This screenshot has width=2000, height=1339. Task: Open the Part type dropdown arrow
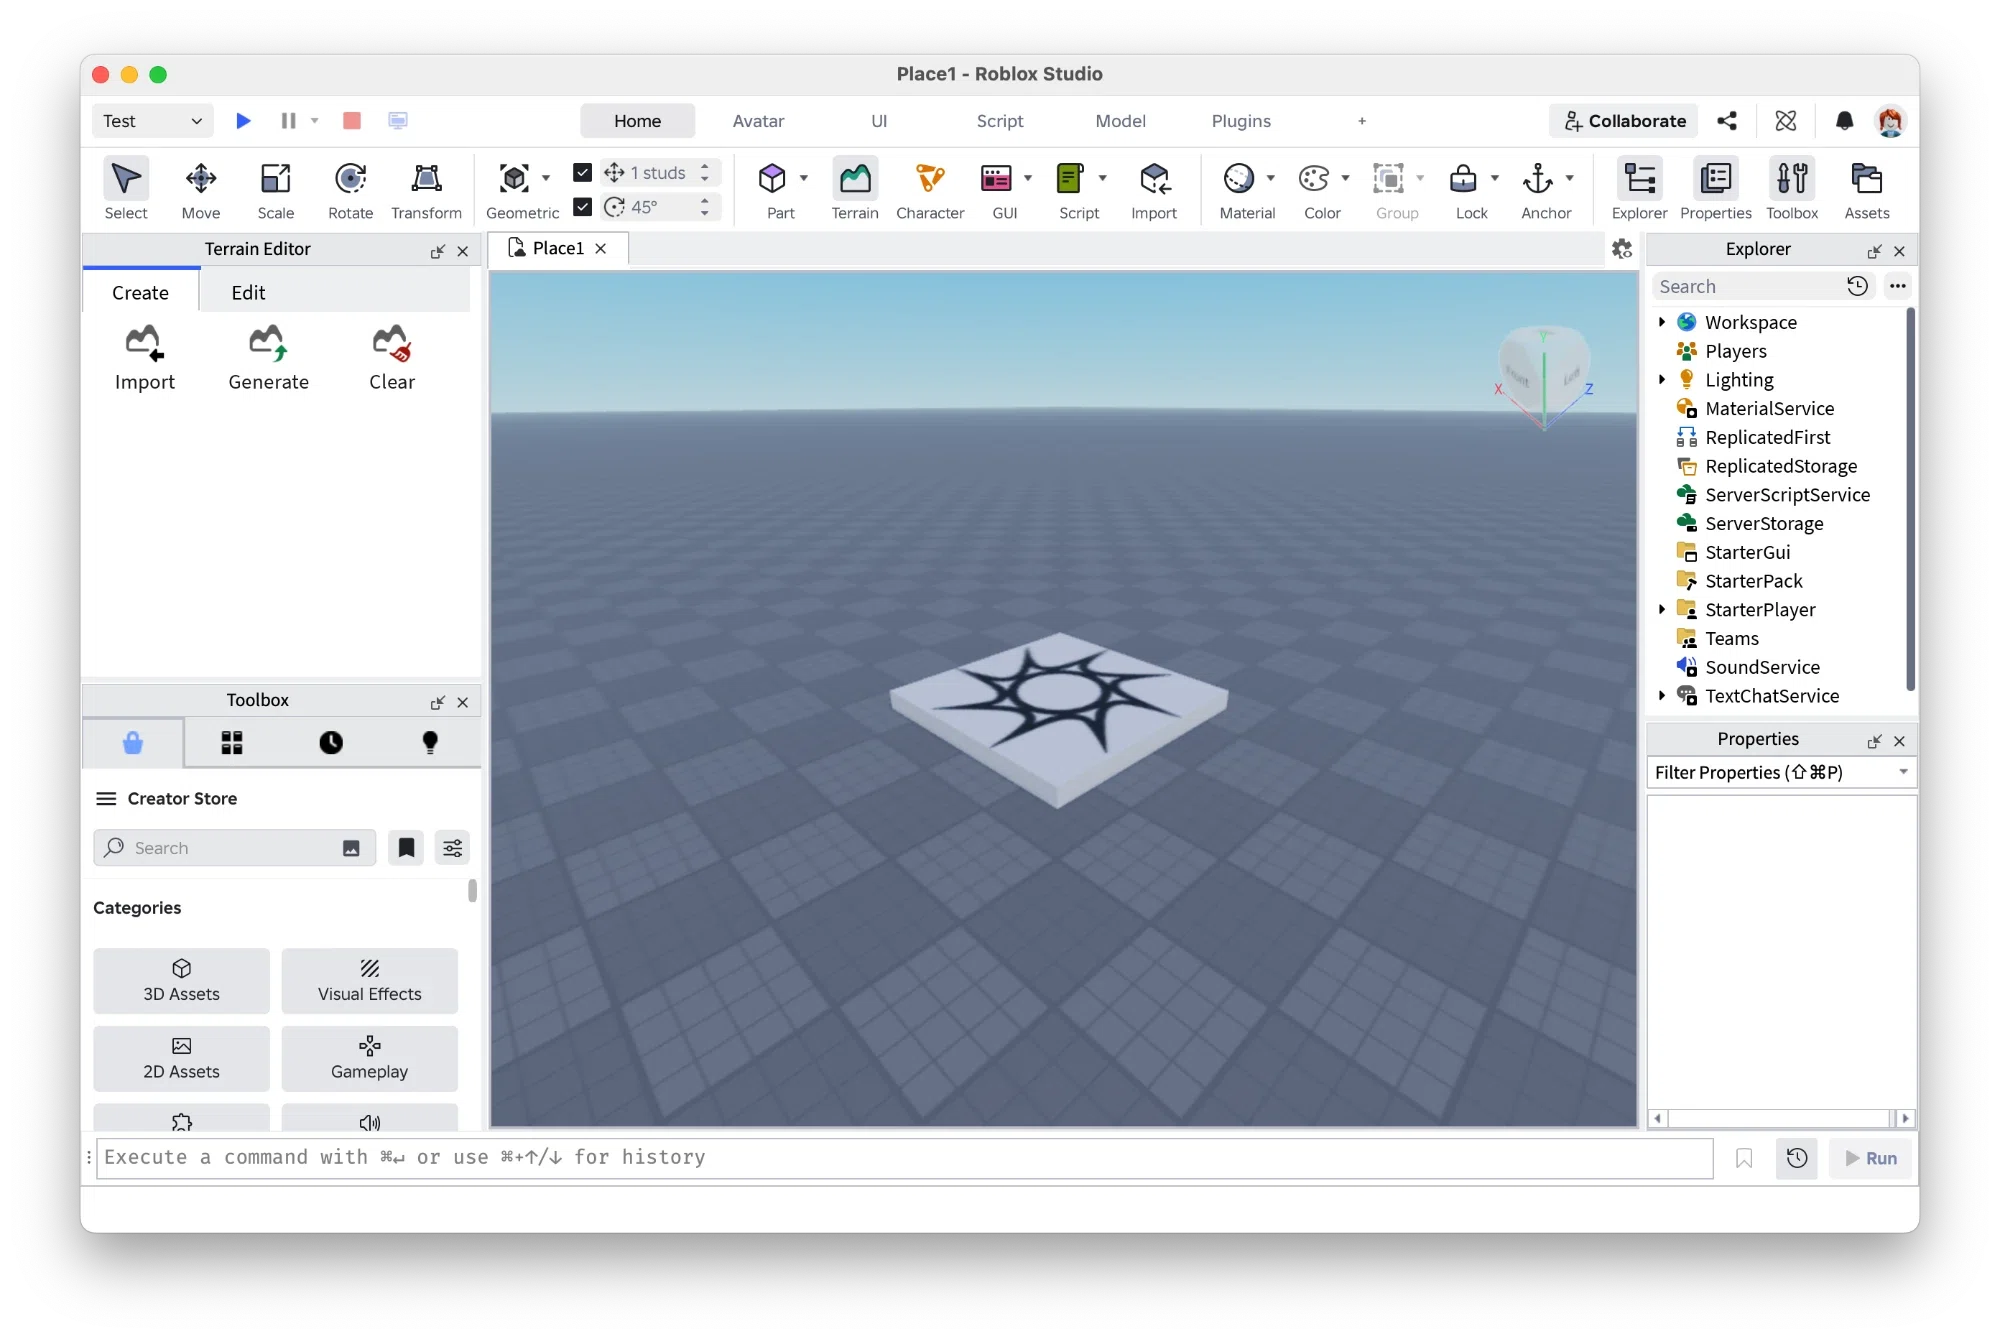(x=804, y=178)
